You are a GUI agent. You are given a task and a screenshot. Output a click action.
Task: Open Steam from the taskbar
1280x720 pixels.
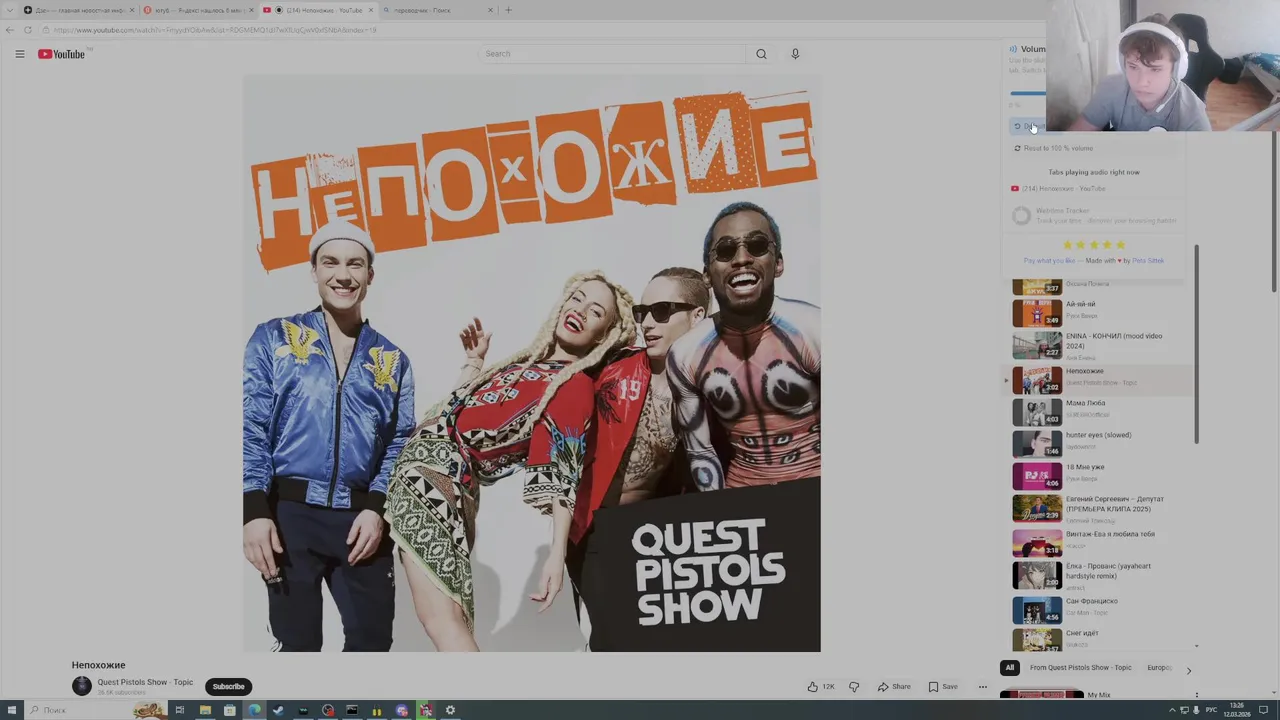pos(278,710)
